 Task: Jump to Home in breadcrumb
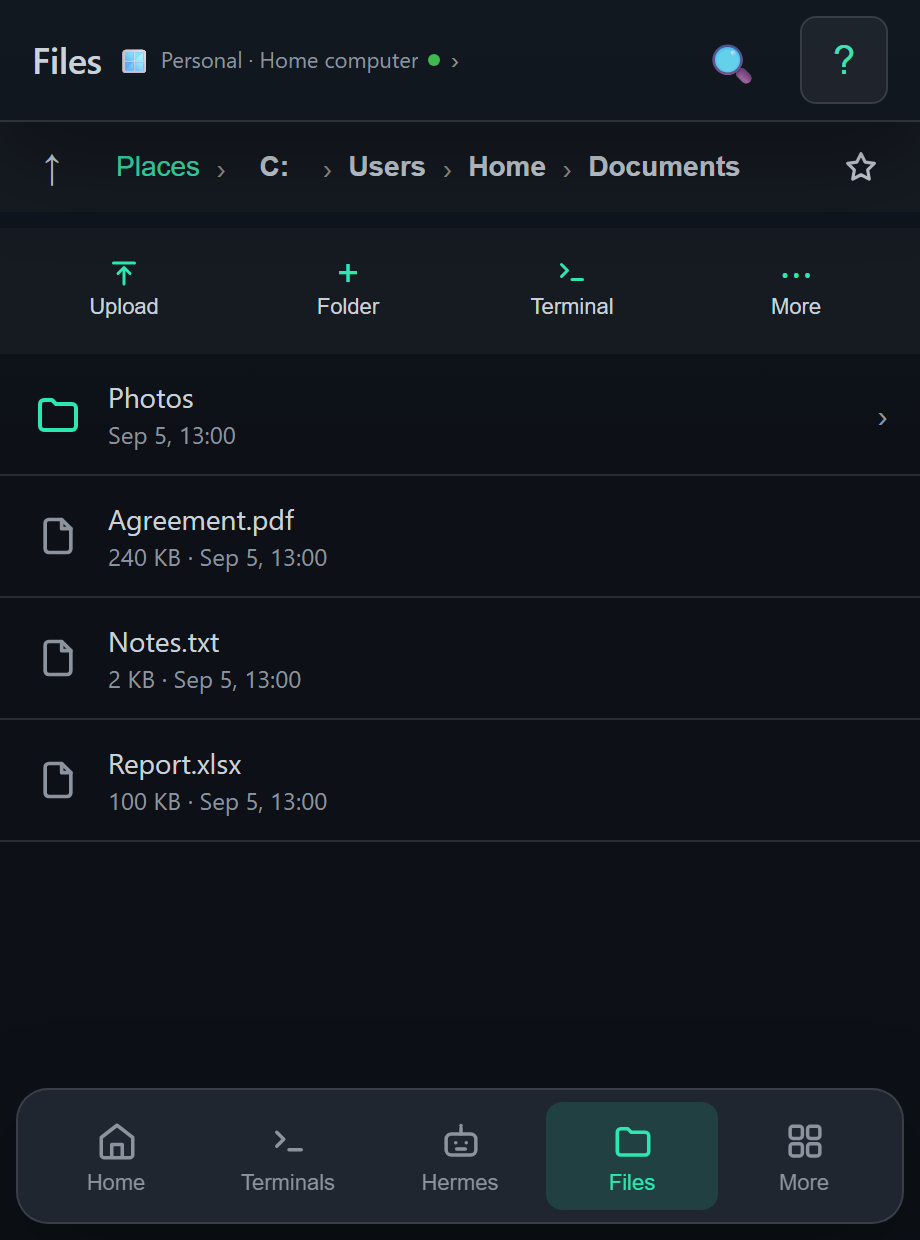point(507,167)
